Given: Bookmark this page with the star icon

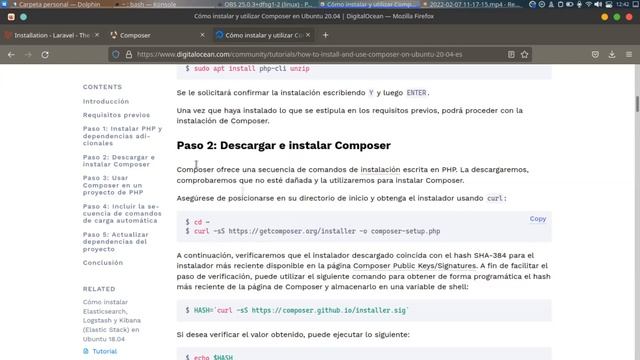Looking at the screenshot, I should click(x=524, y=54).
